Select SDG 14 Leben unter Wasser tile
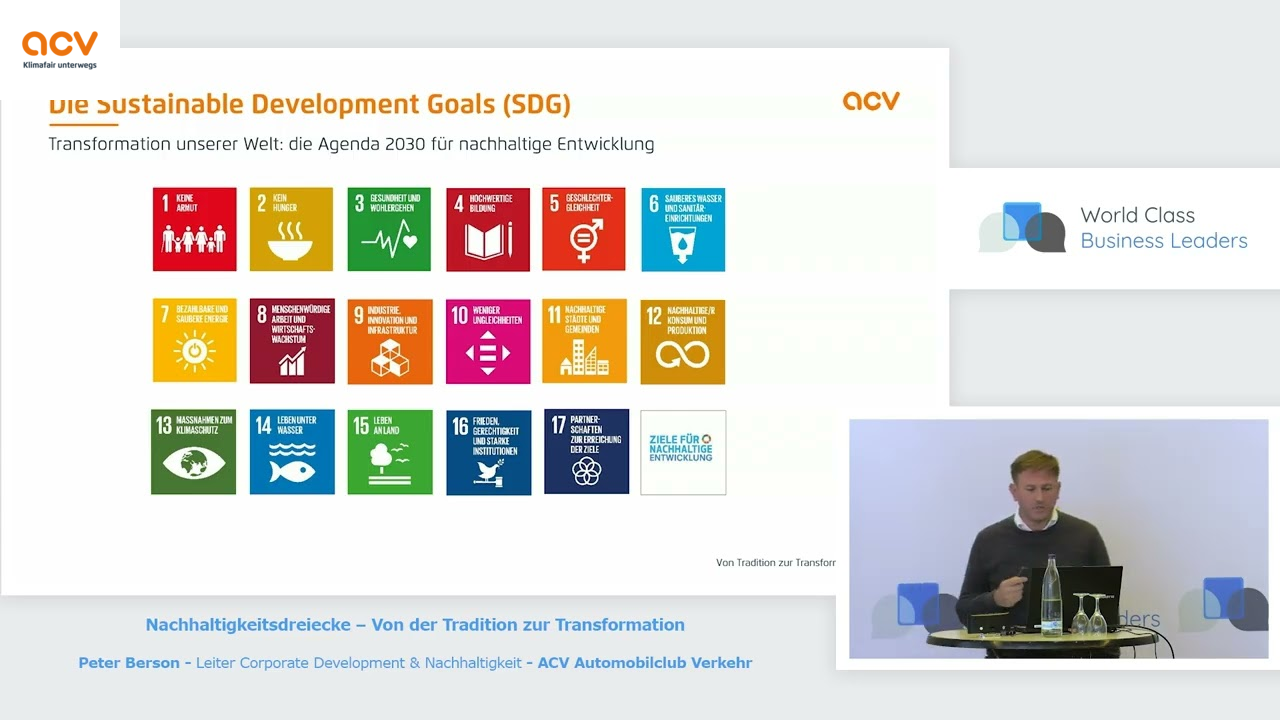This screenshot has height=720, width=1280. pyautogui.click(x=292, y=452)
